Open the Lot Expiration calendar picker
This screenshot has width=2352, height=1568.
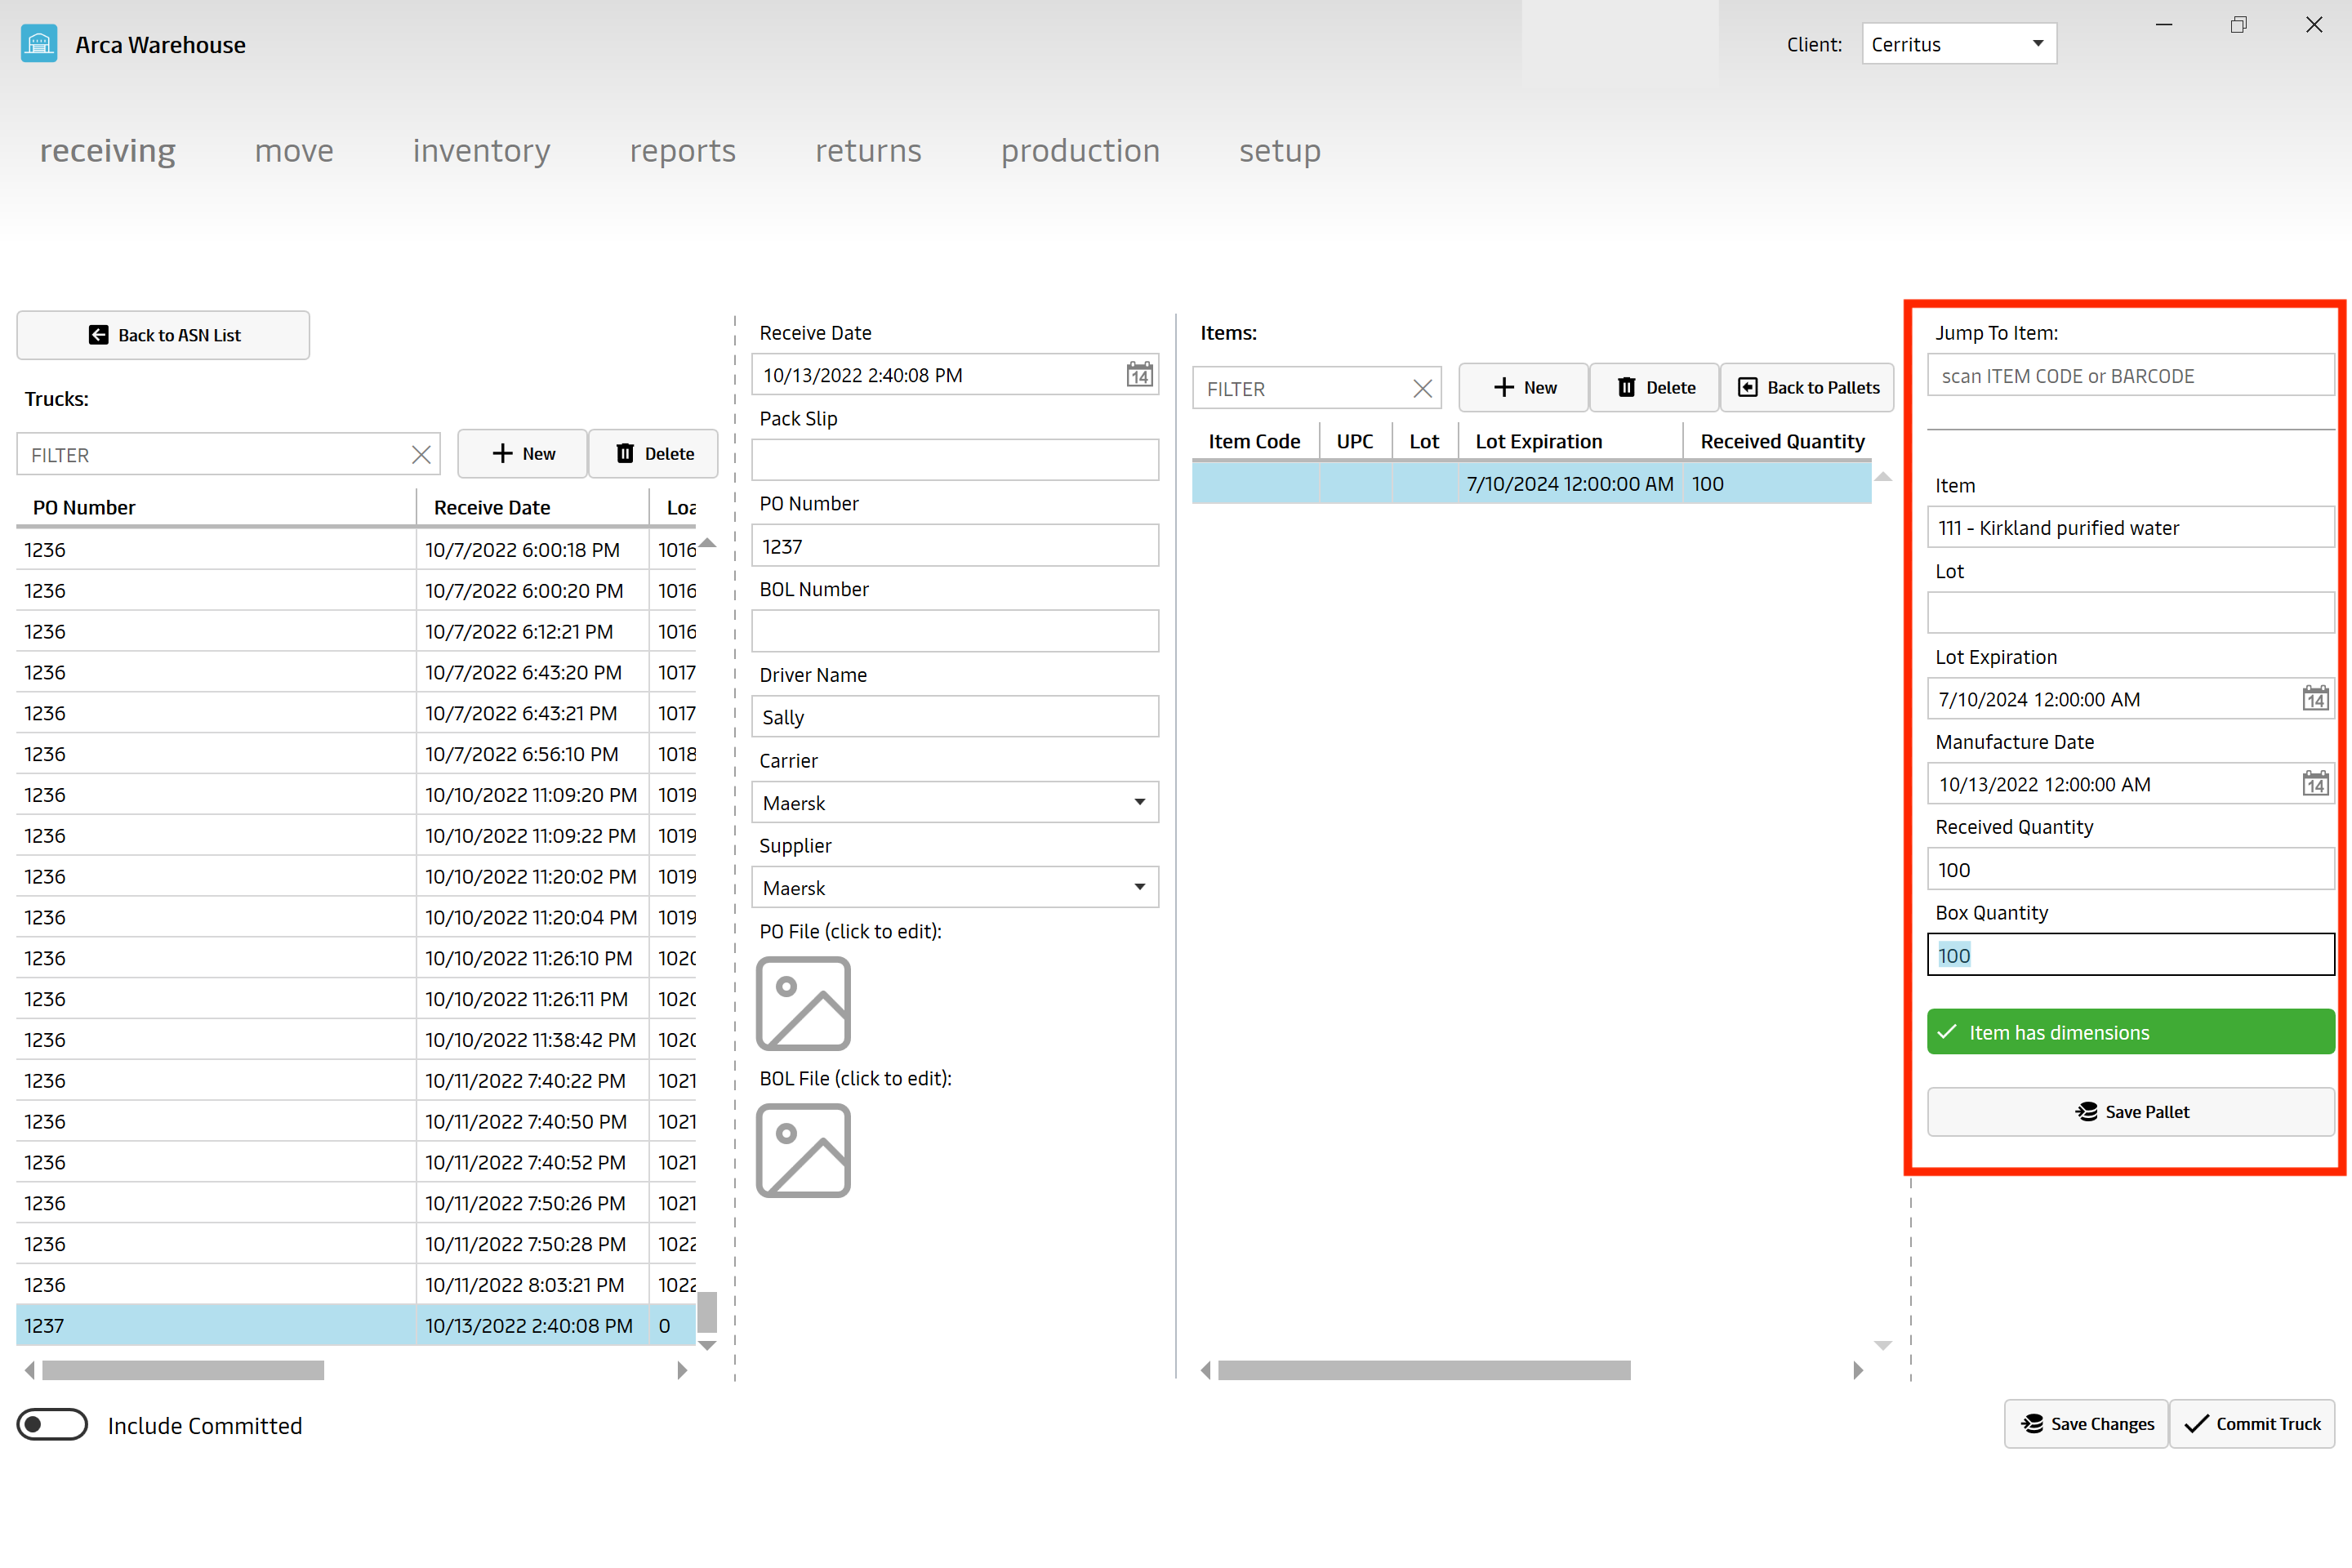(2315, 699)
